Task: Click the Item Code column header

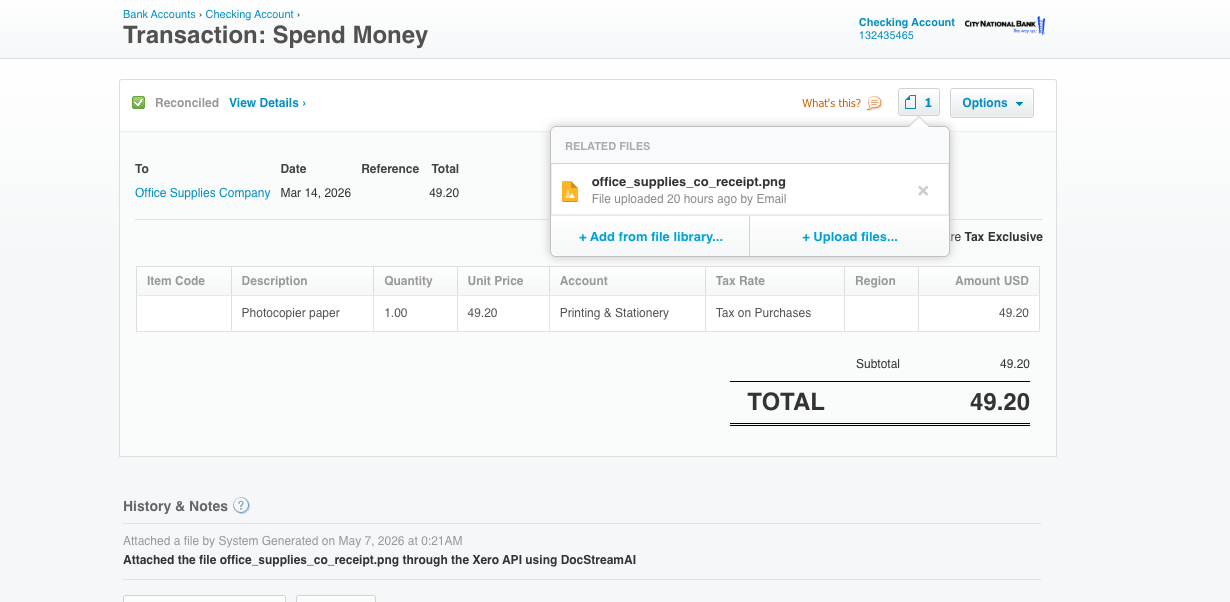Action: 184,281
